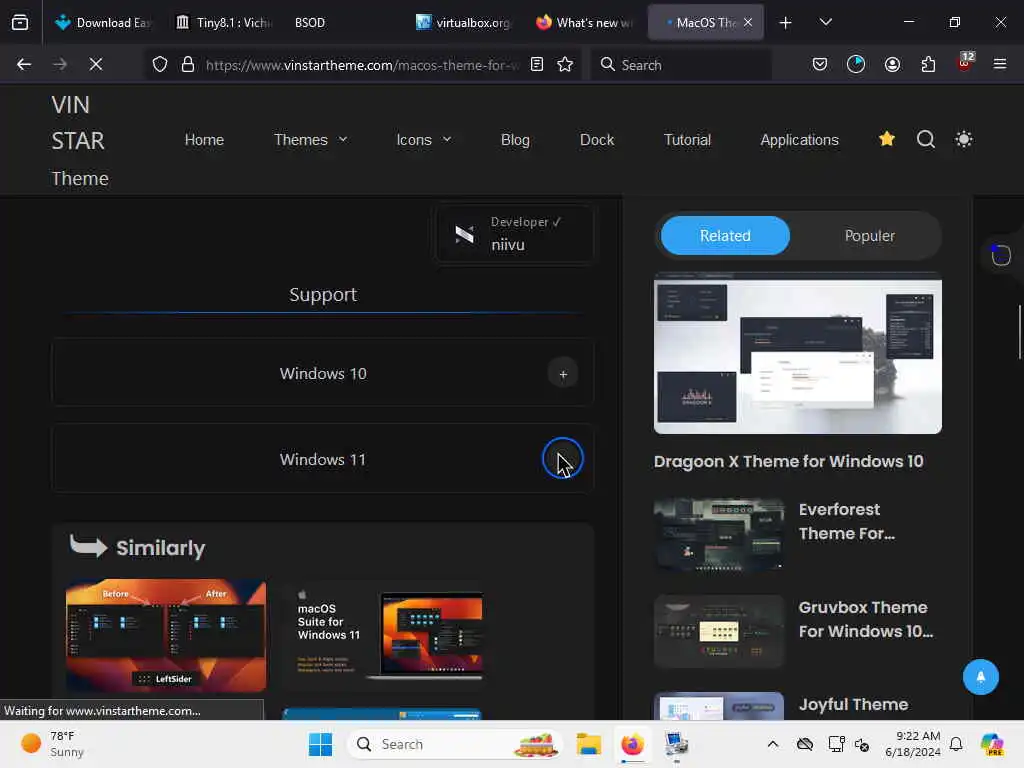
Task: Open File Explorer from taskbar
Action: click(x=588, y=744)
